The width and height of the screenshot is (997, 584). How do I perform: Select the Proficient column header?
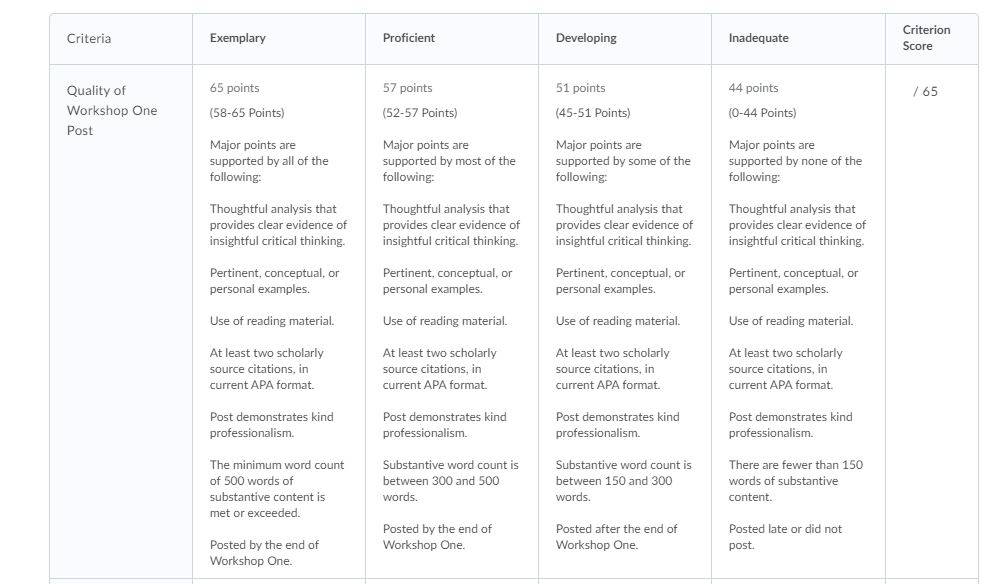tap(409, 38)
